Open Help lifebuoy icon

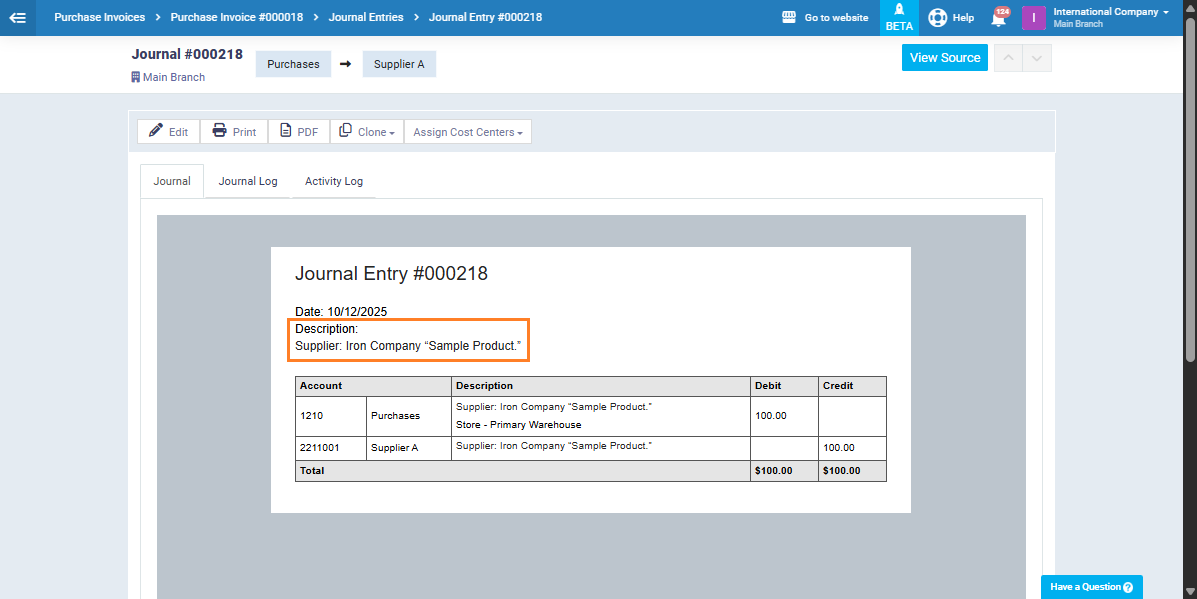pos(937,17)
